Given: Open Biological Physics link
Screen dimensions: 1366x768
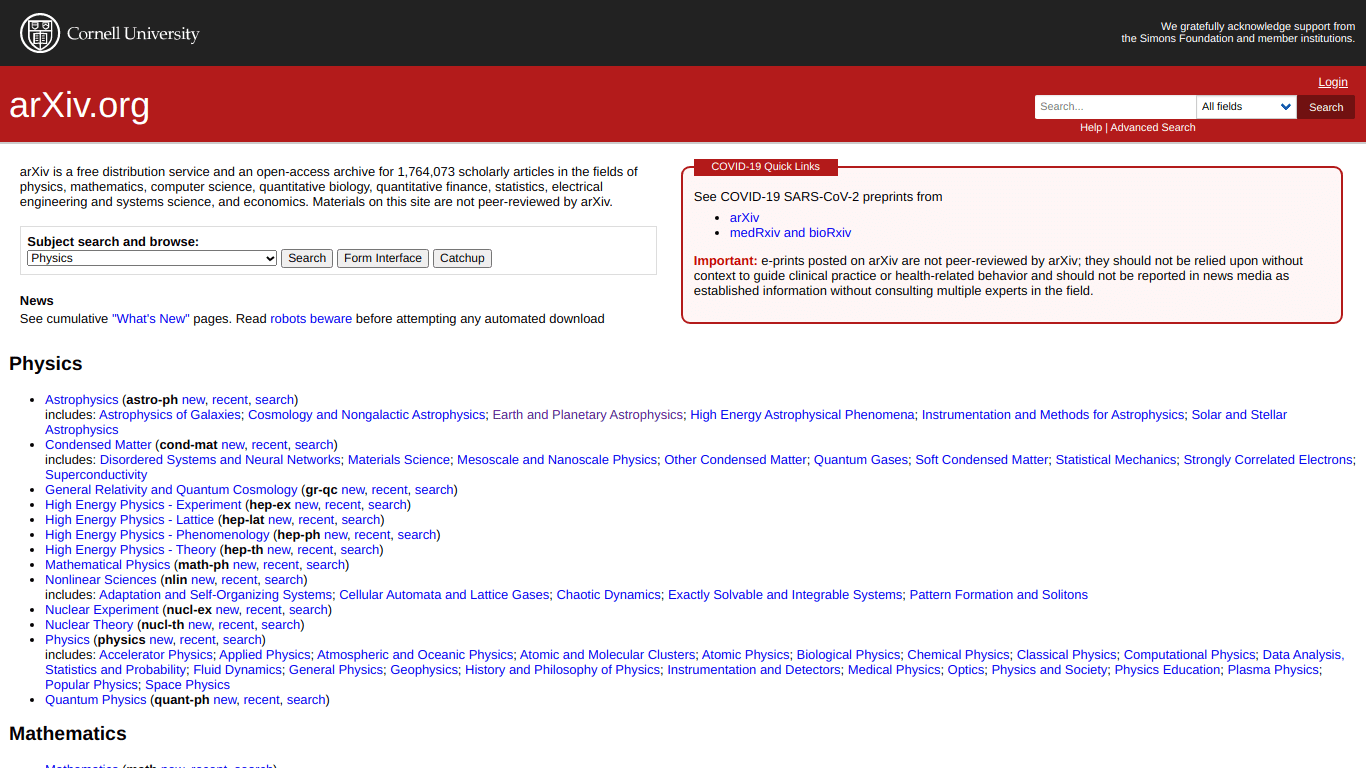Looking at the screenshot, I should (x=848, y=655).
